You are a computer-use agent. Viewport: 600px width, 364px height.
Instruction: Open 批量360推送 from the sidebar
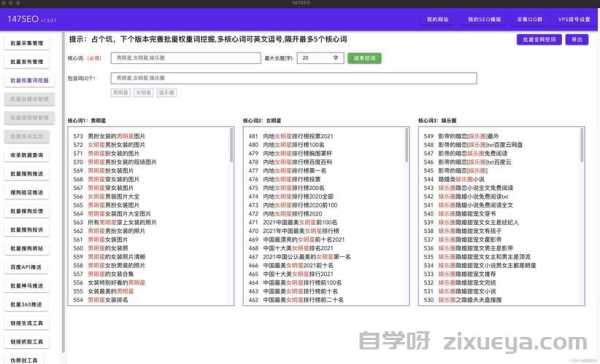pyautogui.click(x=27, y=305)
